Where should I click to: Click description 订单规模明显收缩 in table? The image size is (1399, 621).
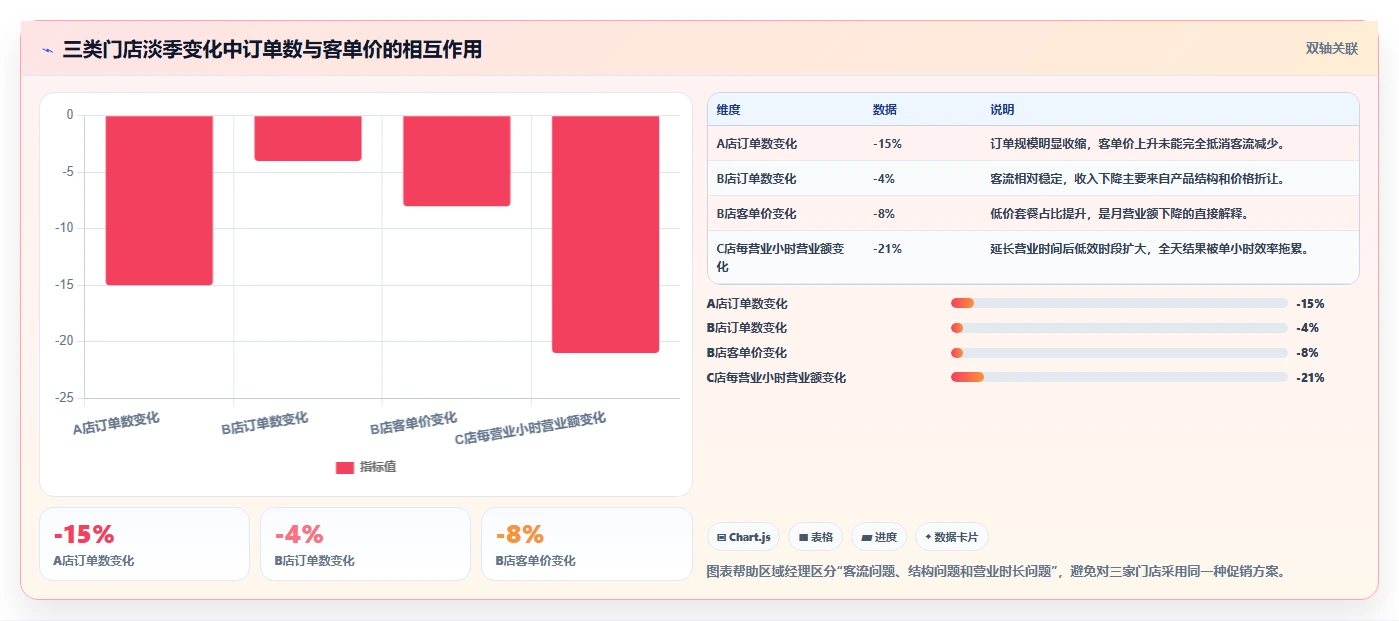click(x=1137, y=143)
